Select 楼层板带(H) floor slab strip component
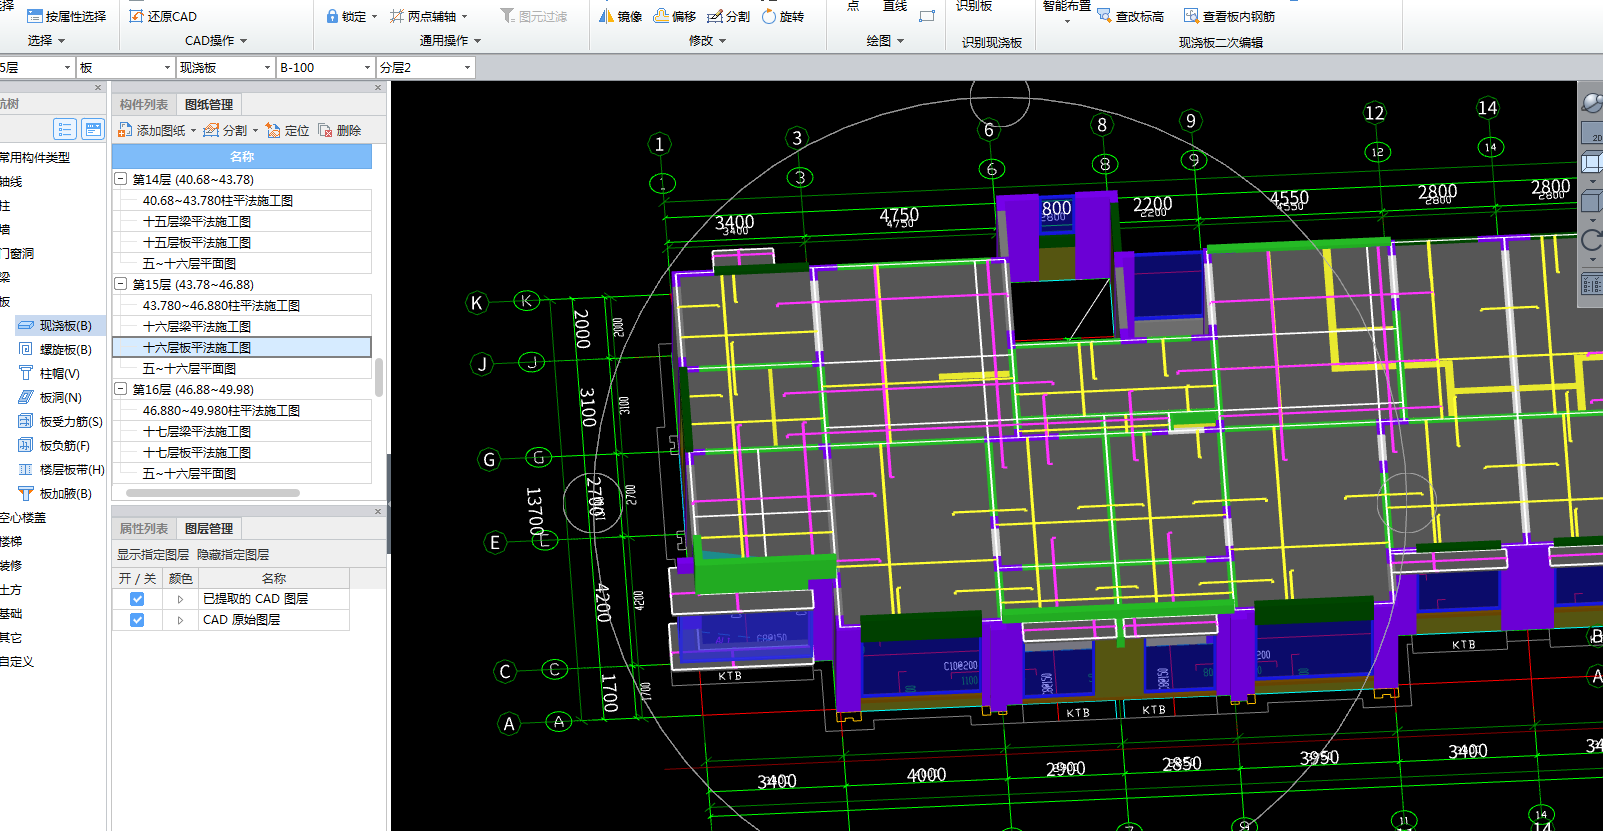The width and height of the screenshot is (1603, 831). 60,469
